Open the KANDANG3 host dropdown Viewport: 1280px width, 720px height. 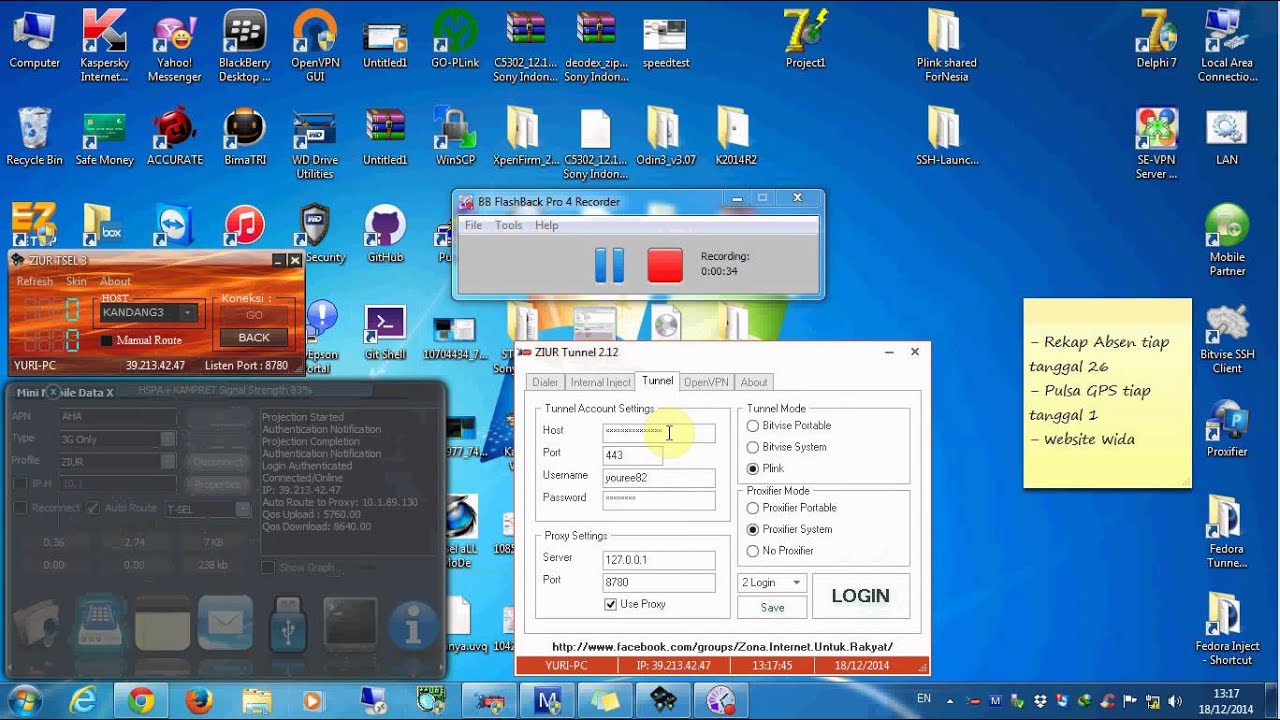point(187,313)
